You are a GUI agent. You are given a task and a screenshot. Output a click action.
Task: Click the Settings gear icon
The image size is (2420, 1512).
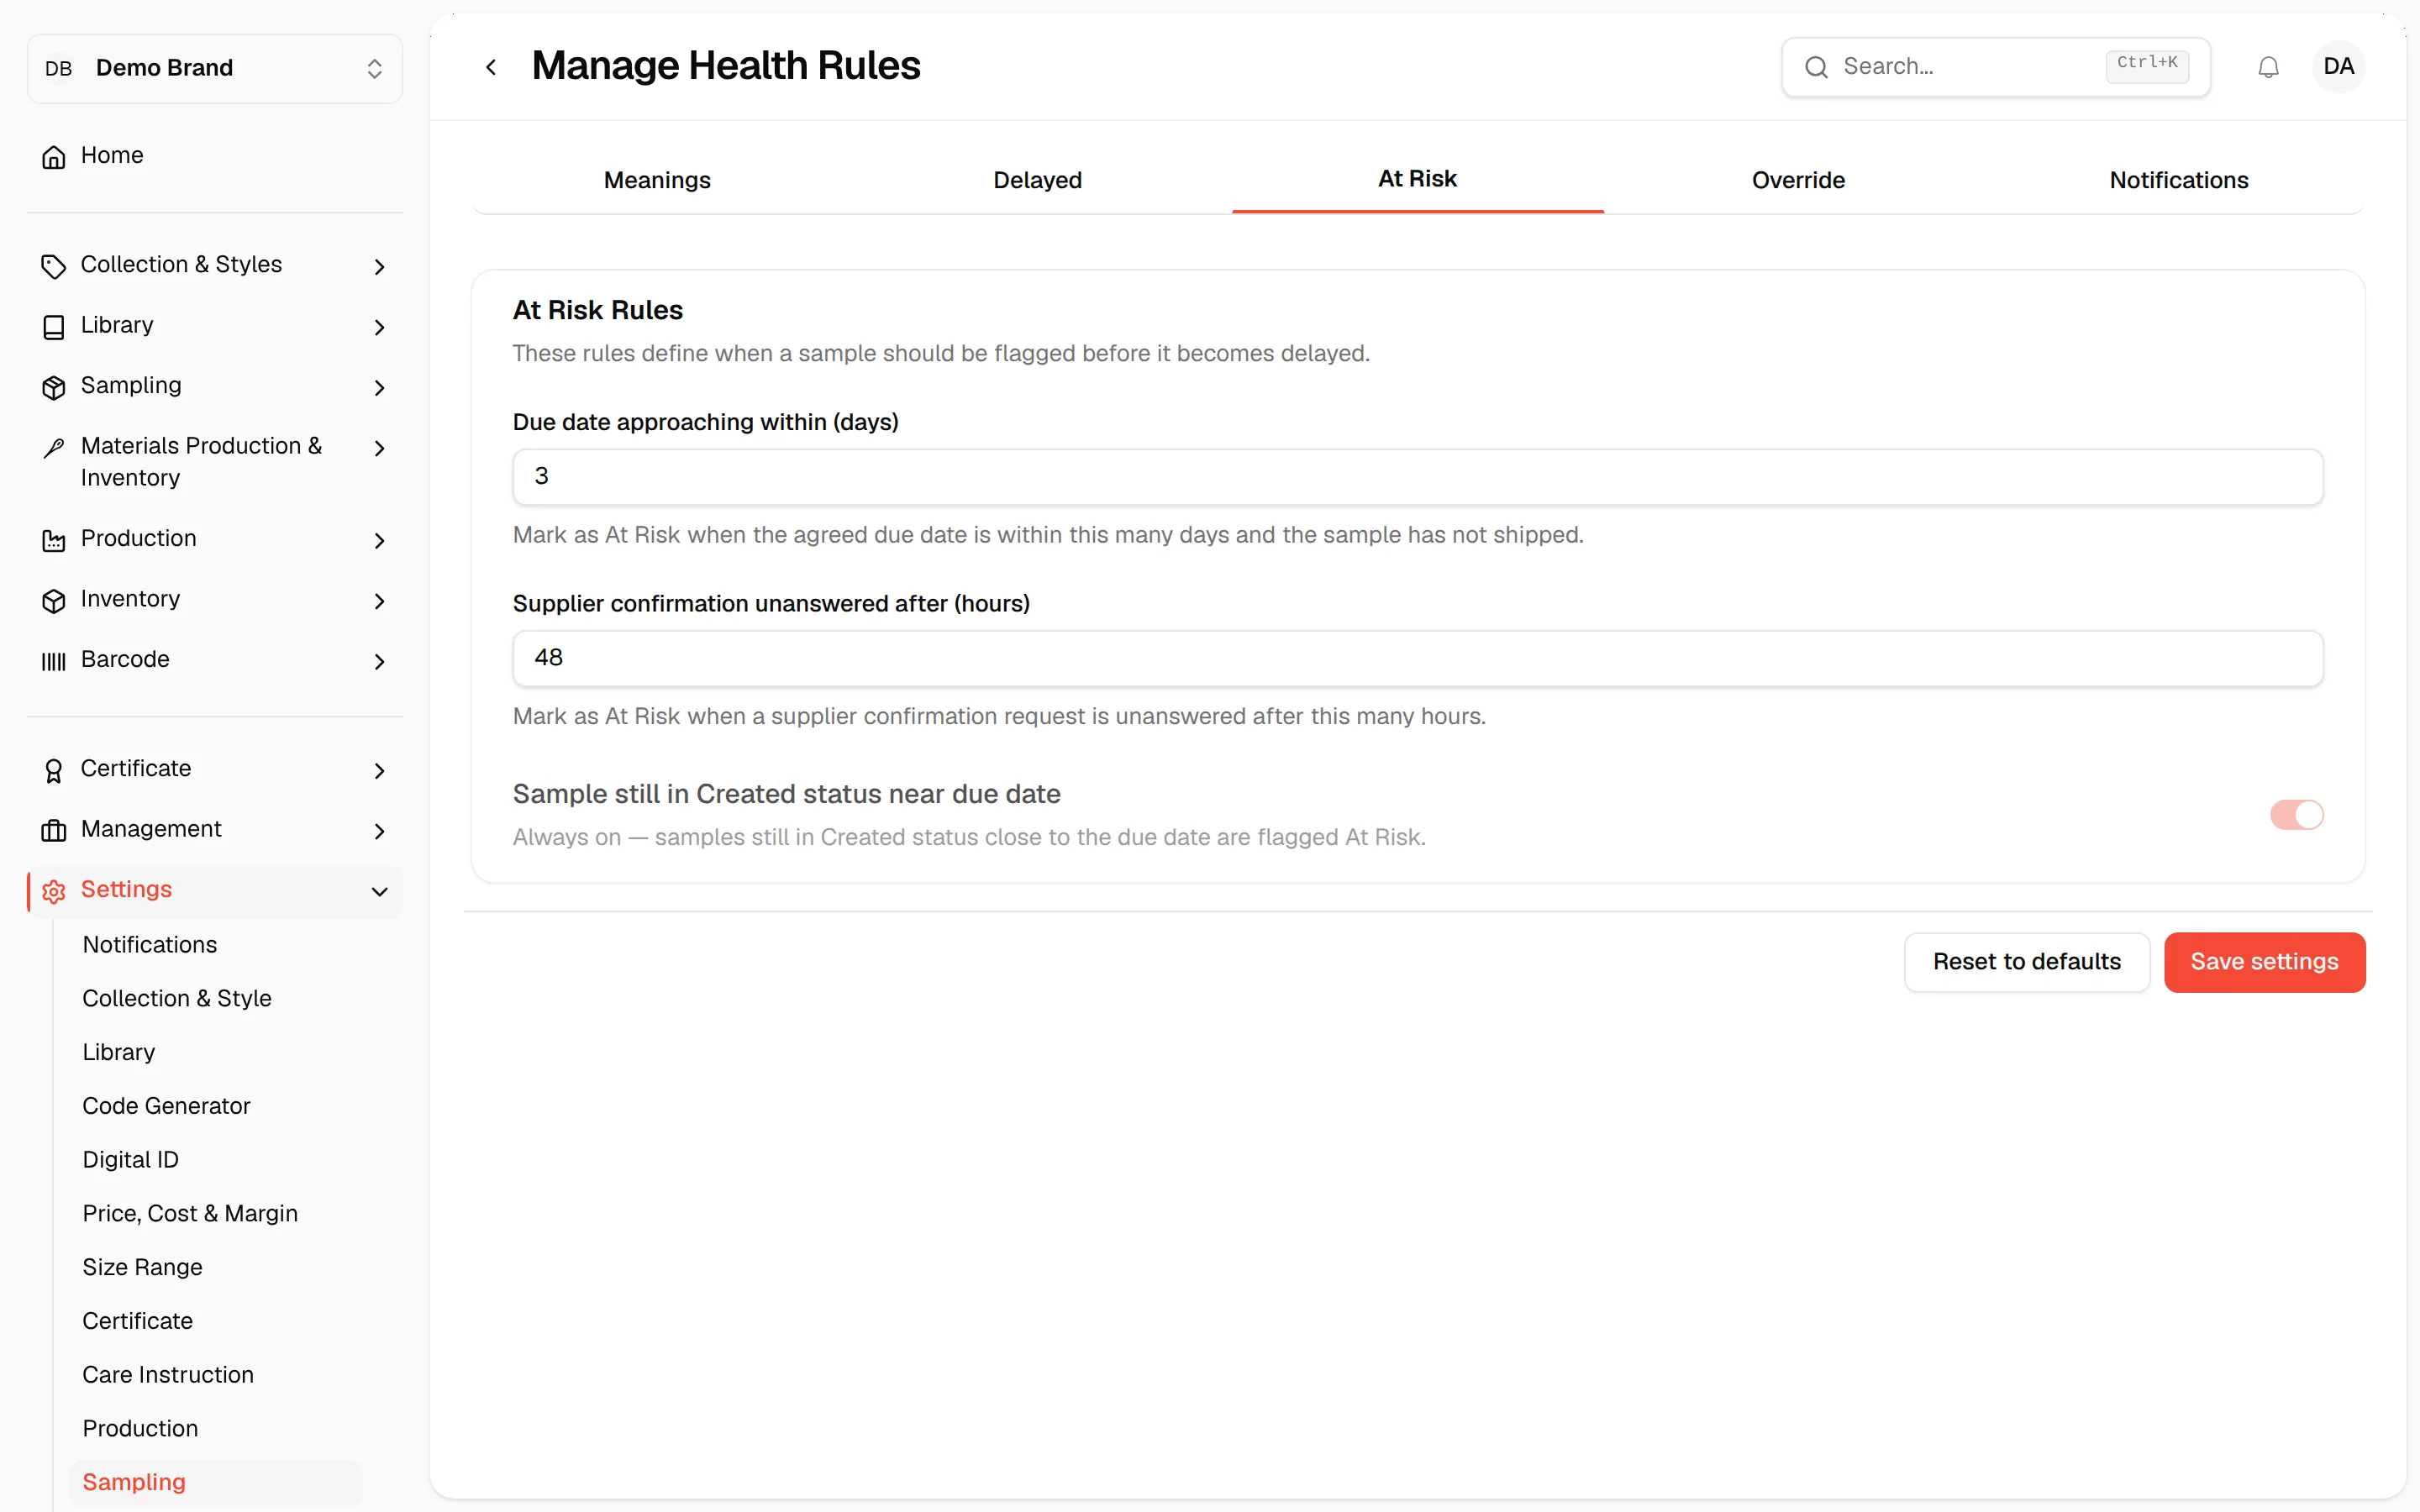tap(54, 891)
